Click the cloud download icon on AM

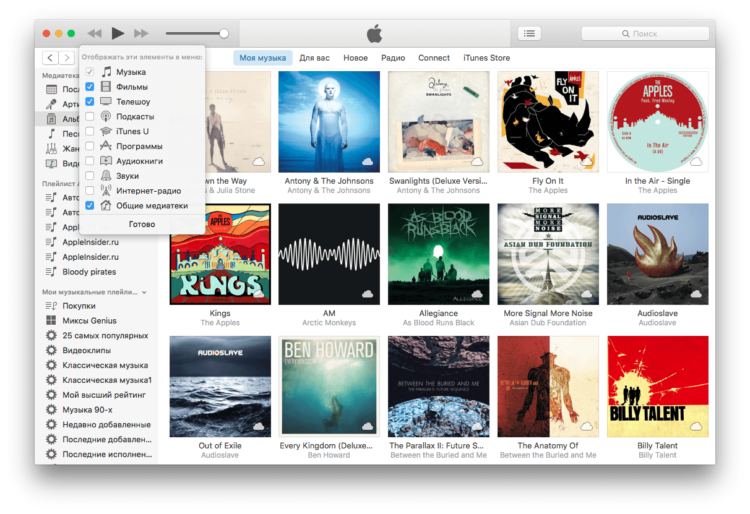tap(367, 294)
